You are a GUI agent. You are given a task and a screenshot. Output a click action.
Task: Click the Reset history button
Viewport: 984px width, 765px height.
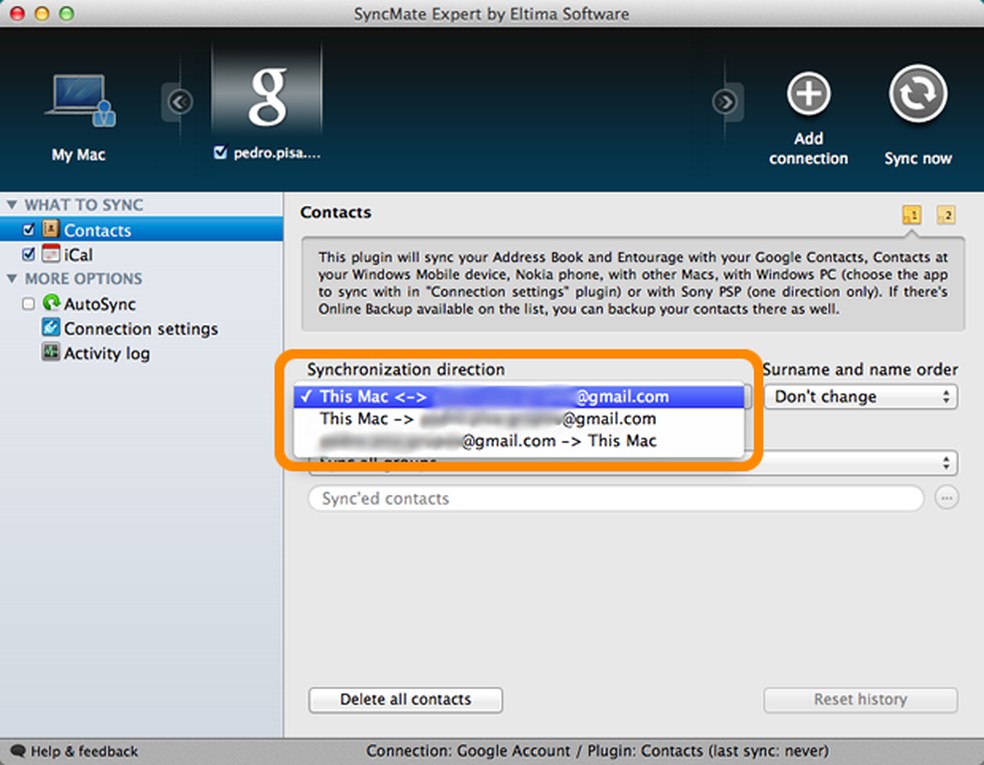860,700
